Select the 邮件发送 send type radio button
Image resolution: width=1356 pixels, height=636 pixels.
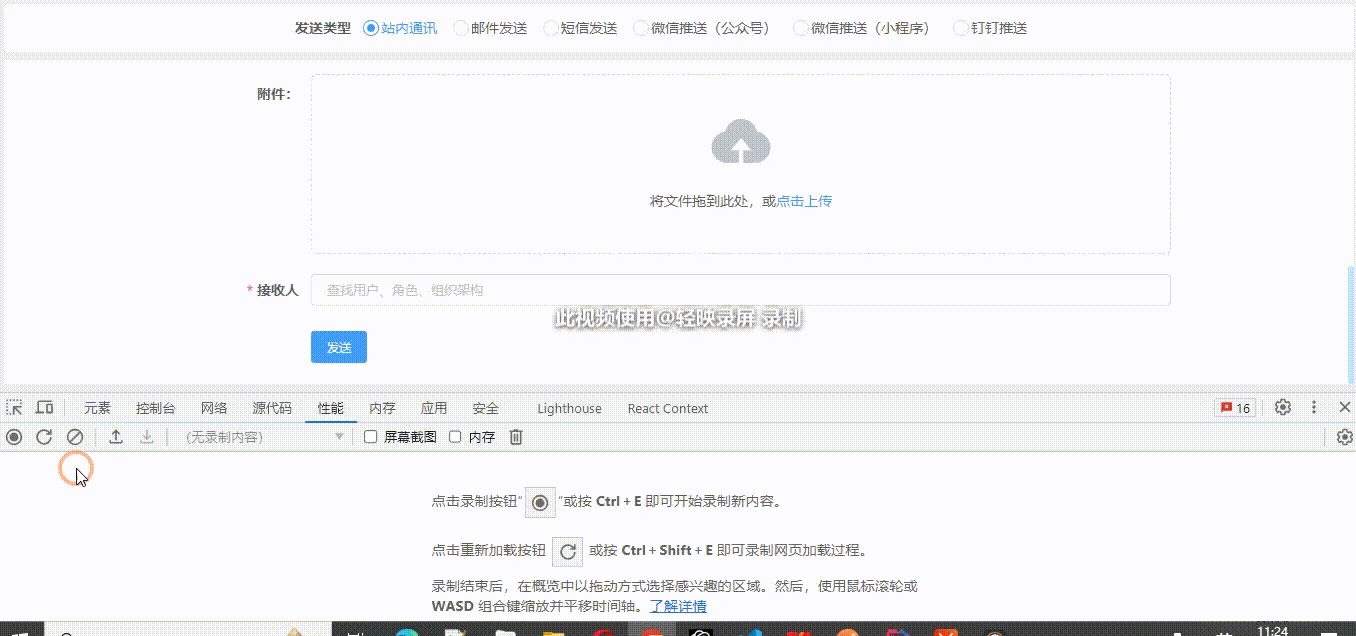pyautogui.click(x=459, y=28)
